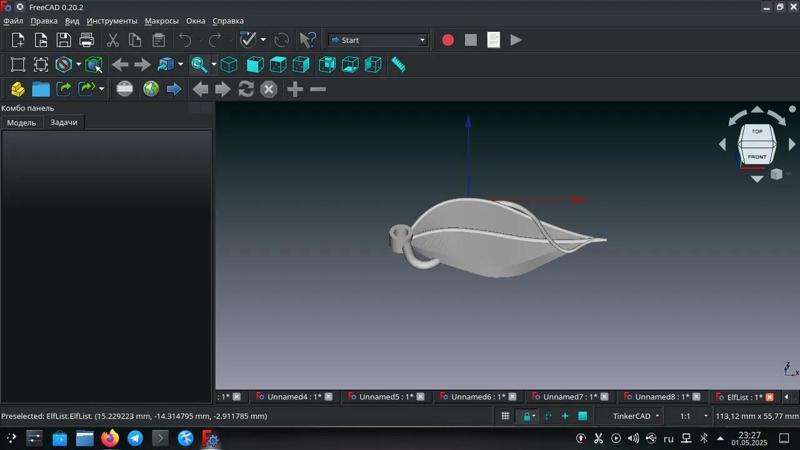This screenshot has width=800, height=450.
Task: Go back to previous view position
Action: tap(120, 65)
